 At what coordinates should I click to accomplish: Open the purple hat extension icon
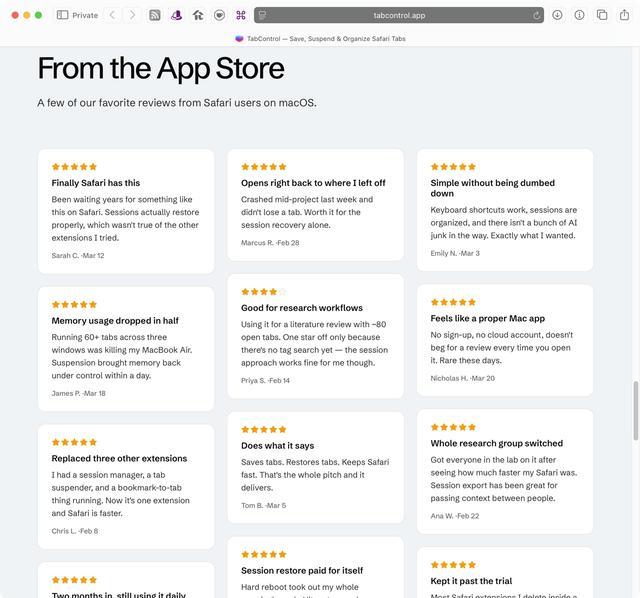(x=176, y=15)
